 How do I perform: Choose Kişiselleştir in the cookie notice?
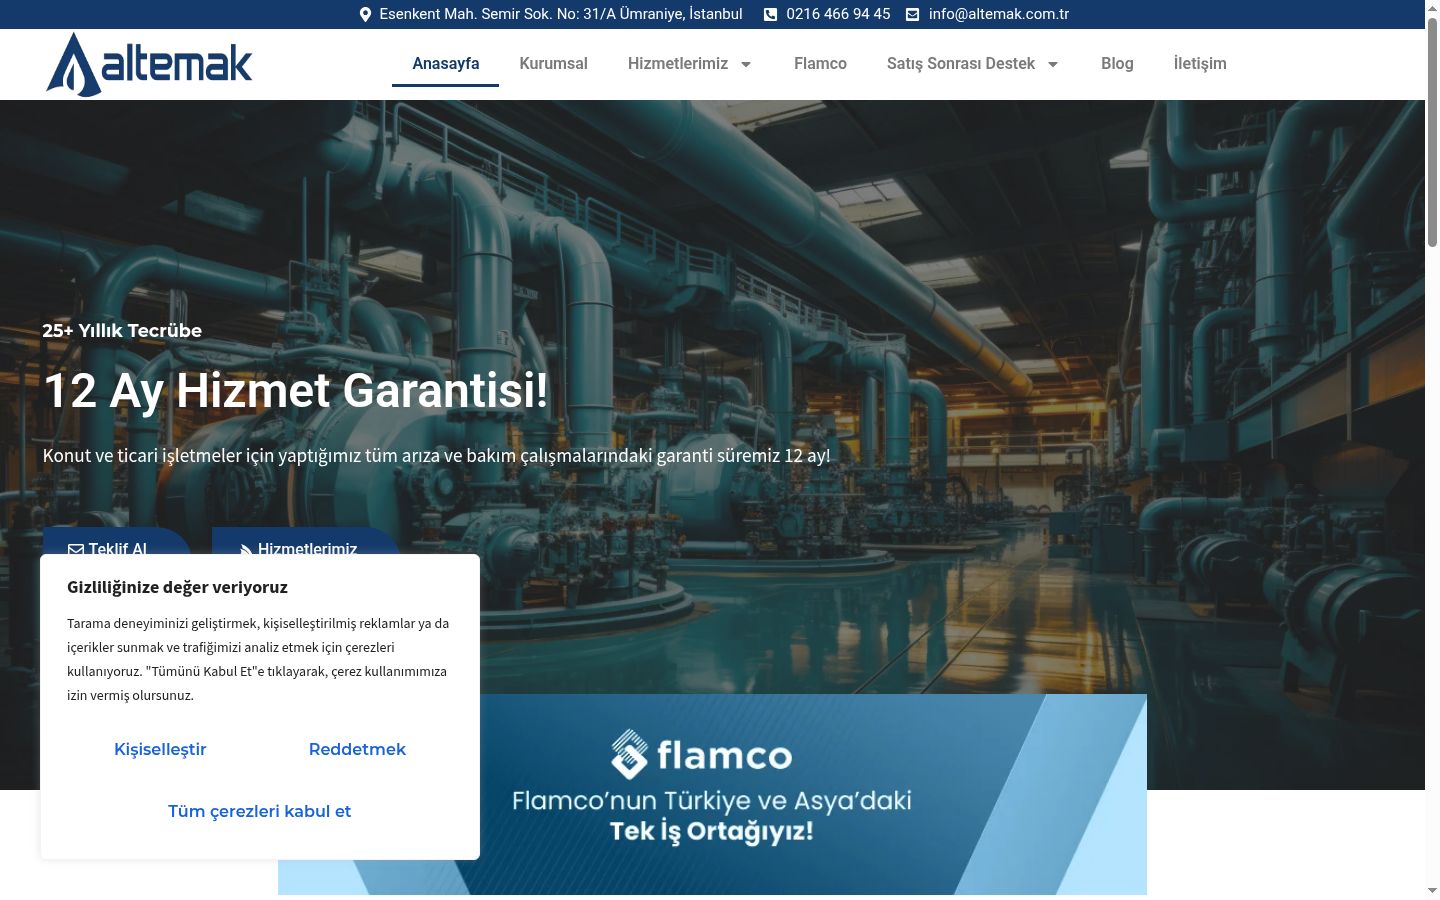click(160, 749)
